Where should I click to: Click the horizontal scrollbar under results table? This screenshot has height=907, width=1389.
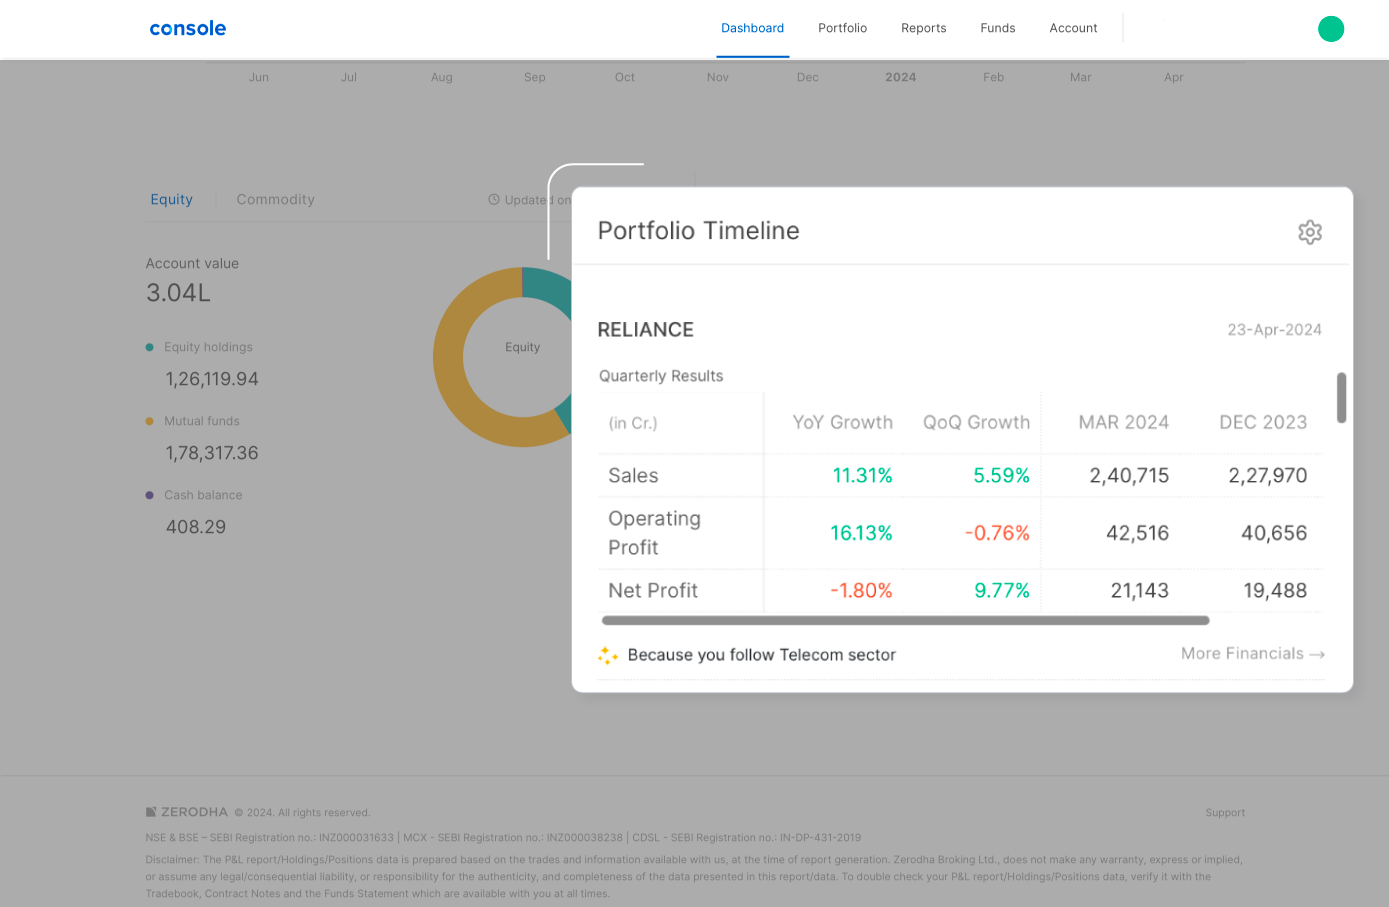906,621
